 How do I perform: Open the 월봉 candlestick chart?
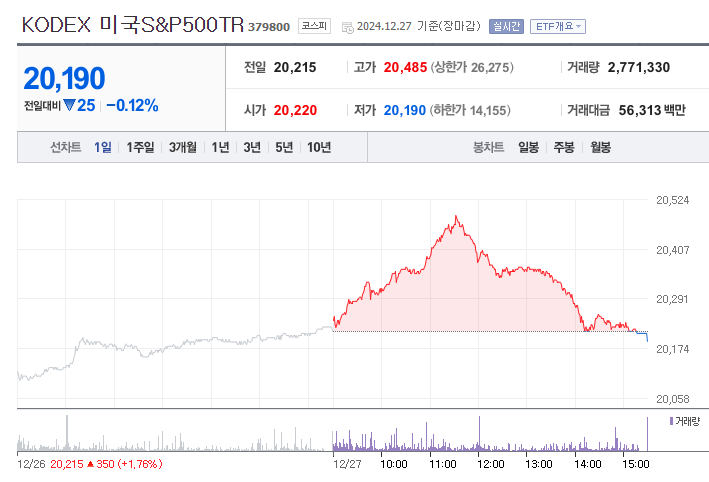tap(600, 147)
